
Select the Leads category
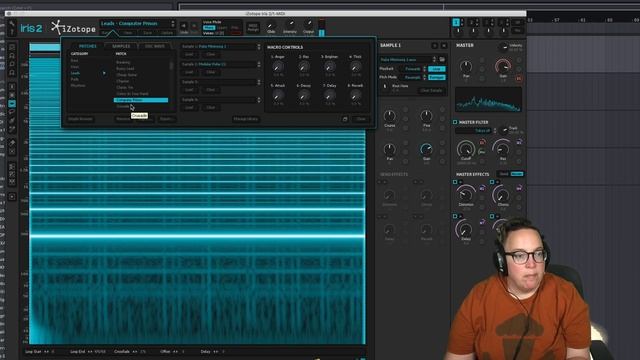click(76, 73)
